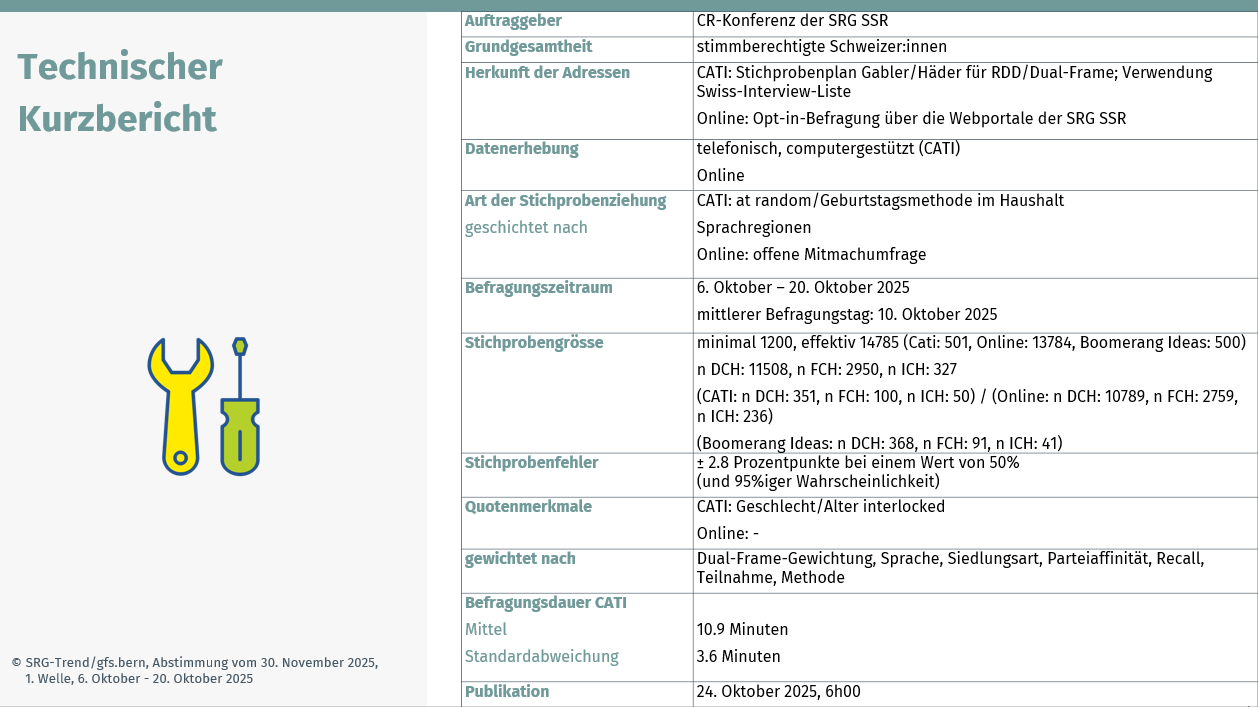Viewport: 1258px width, 707px height.
Task: Select the 'Technischer Kurzbericht' title
Action: coord(119,92)
